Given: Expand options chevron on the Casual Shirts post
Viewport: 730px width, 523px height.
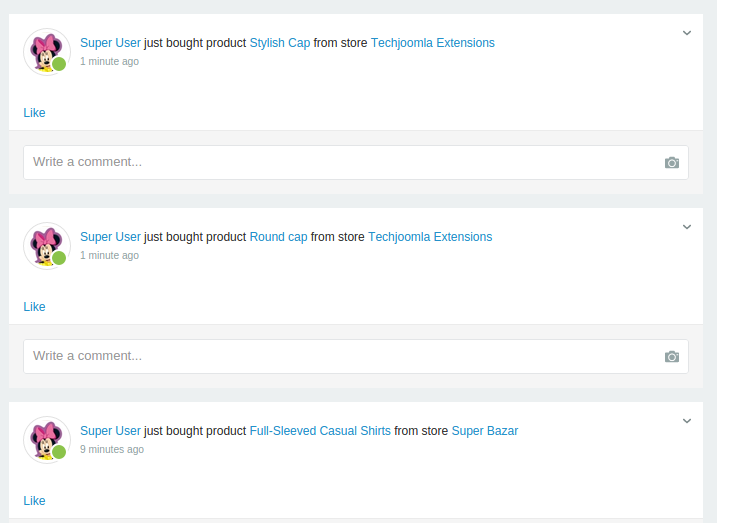Looking at the screenshot, I should [687, 421].
